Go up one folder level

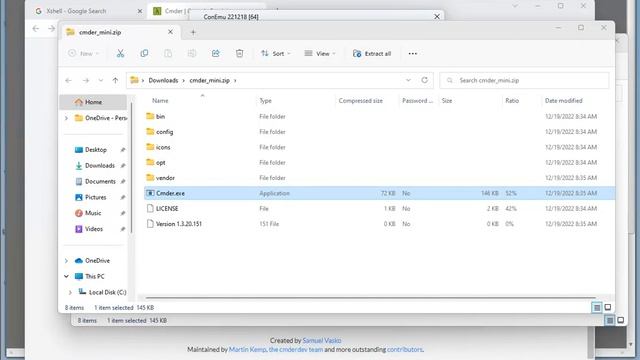(x=116, y=80)
